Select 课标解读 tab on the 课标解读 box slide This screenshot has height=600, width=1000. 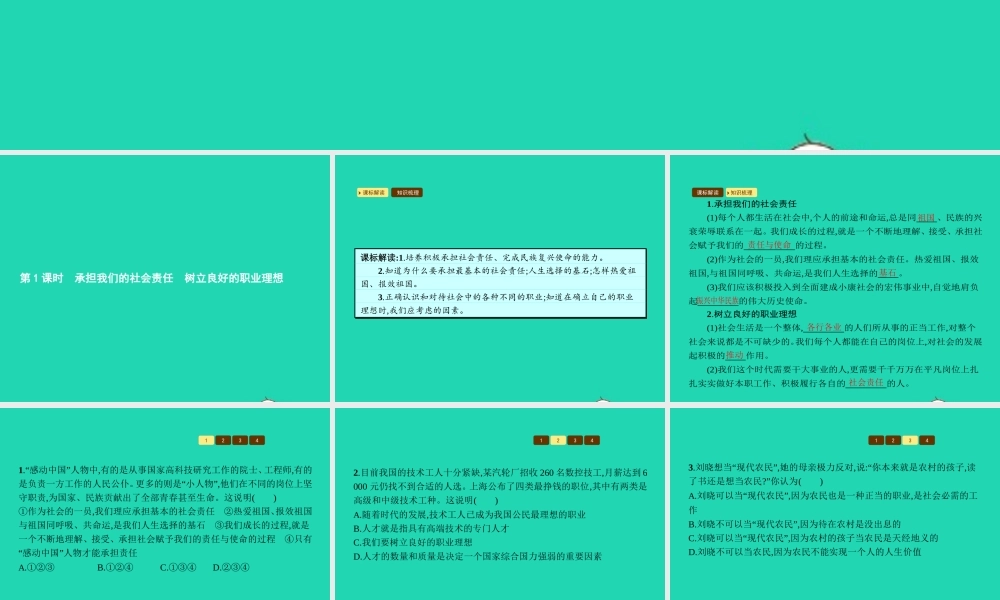372,193
